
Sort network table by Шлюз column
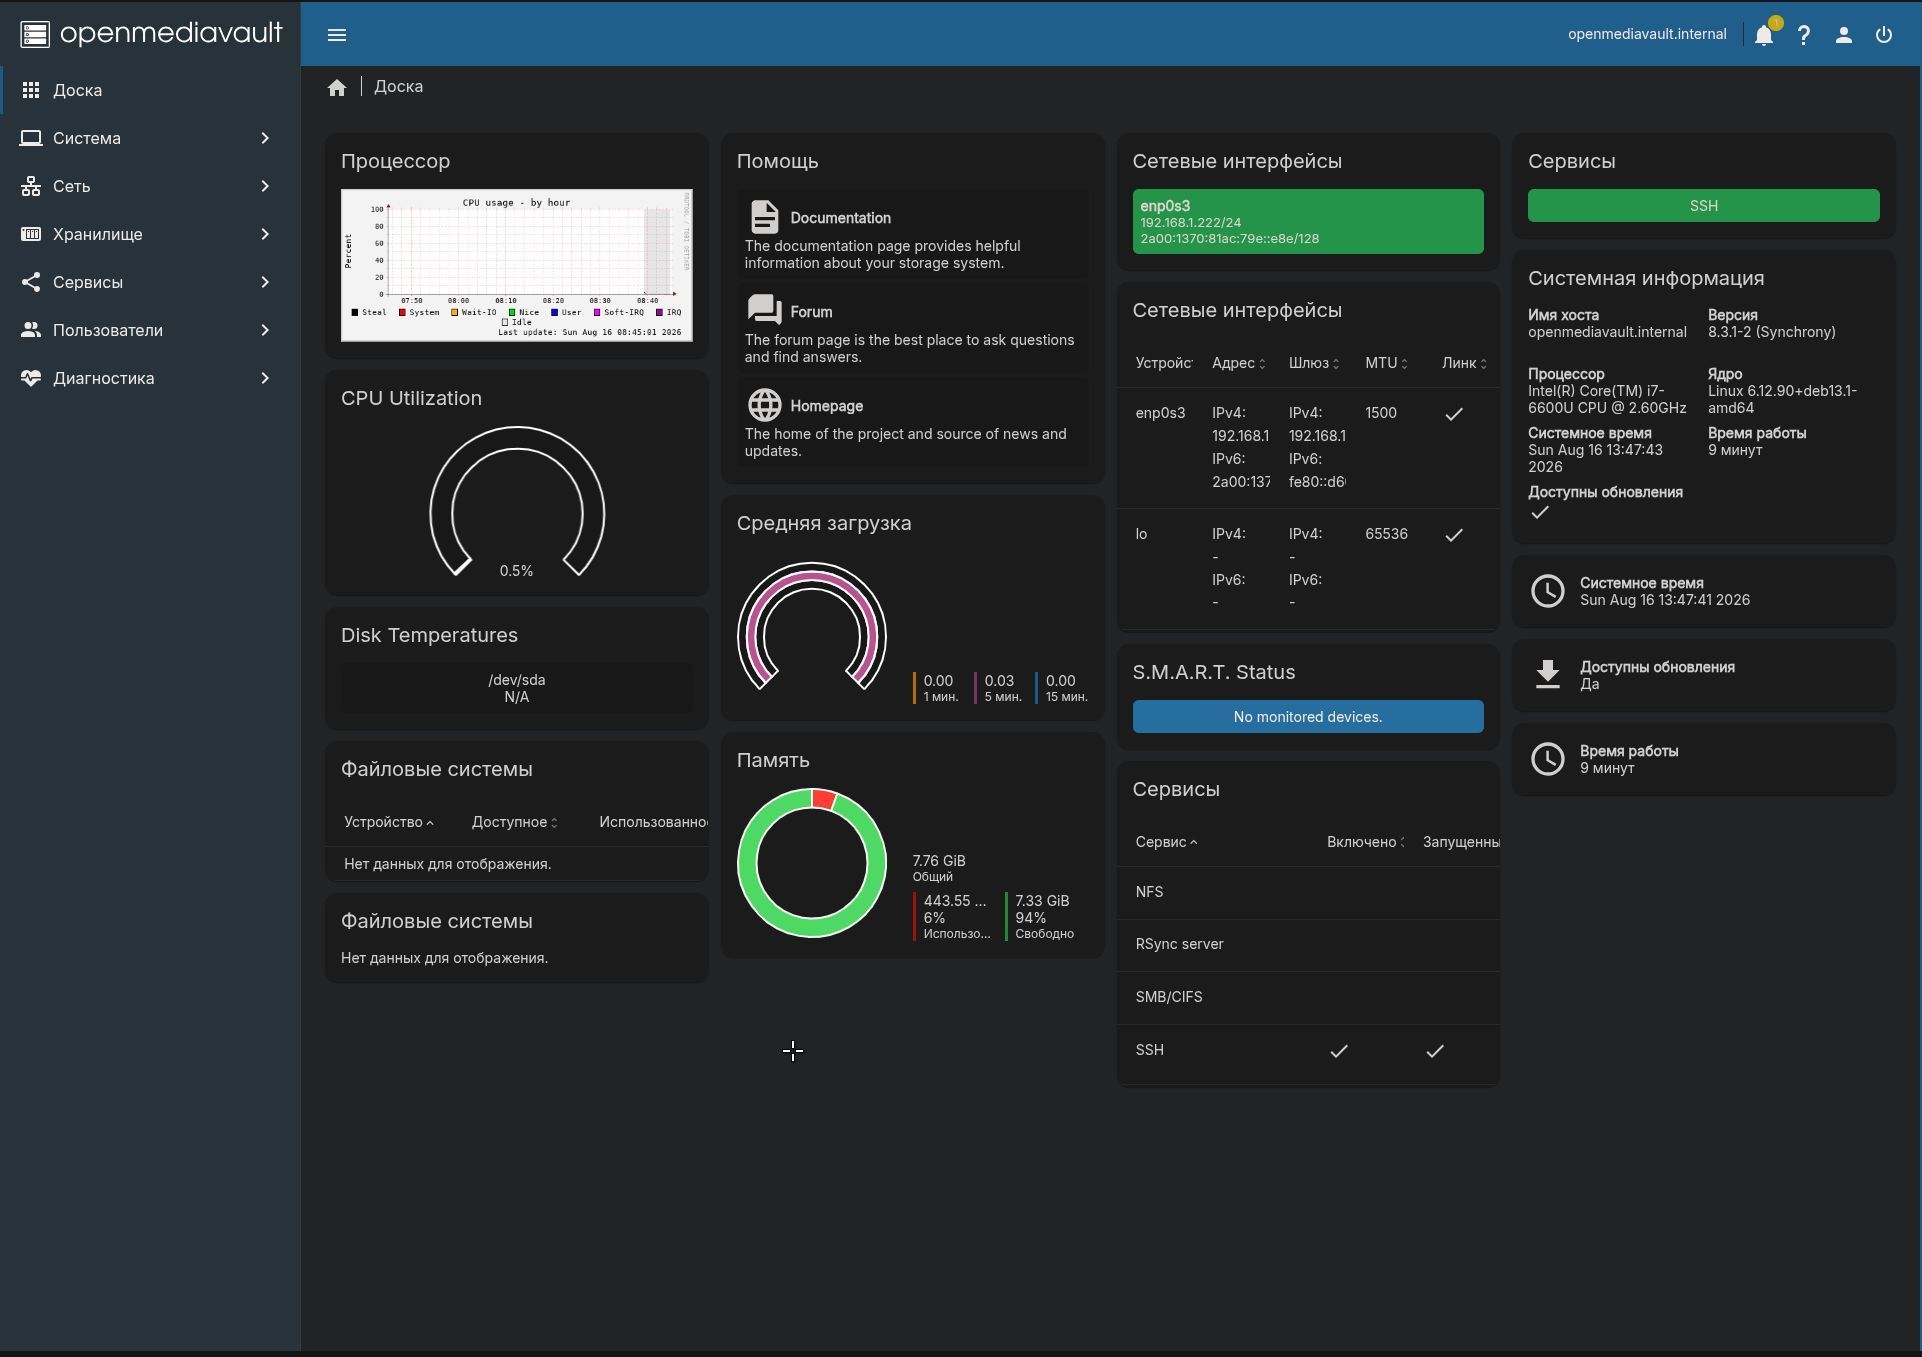[x=1313, y=363]
